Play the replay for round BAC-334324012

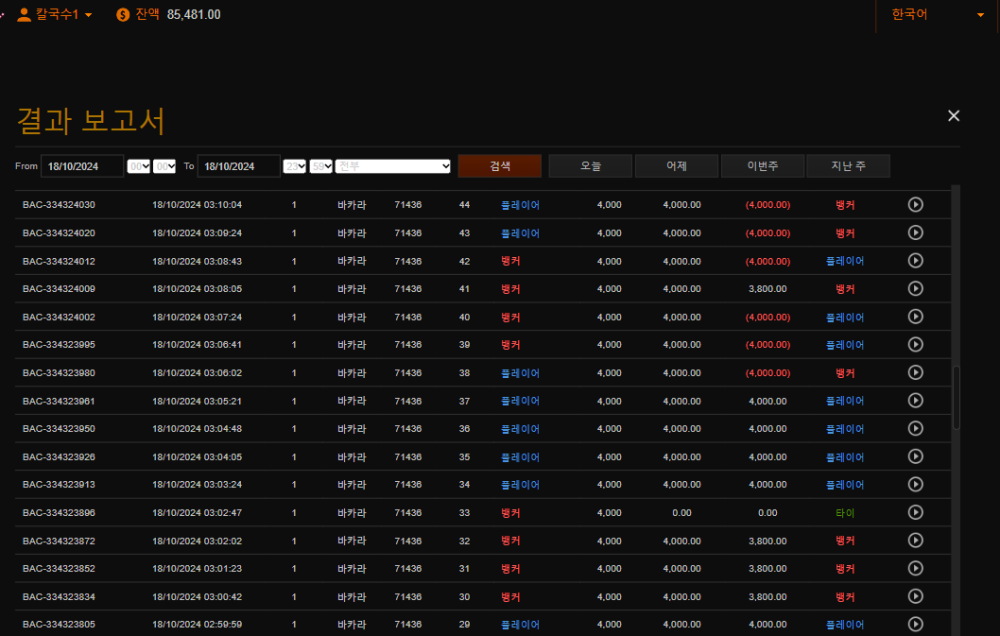[915, 261]
